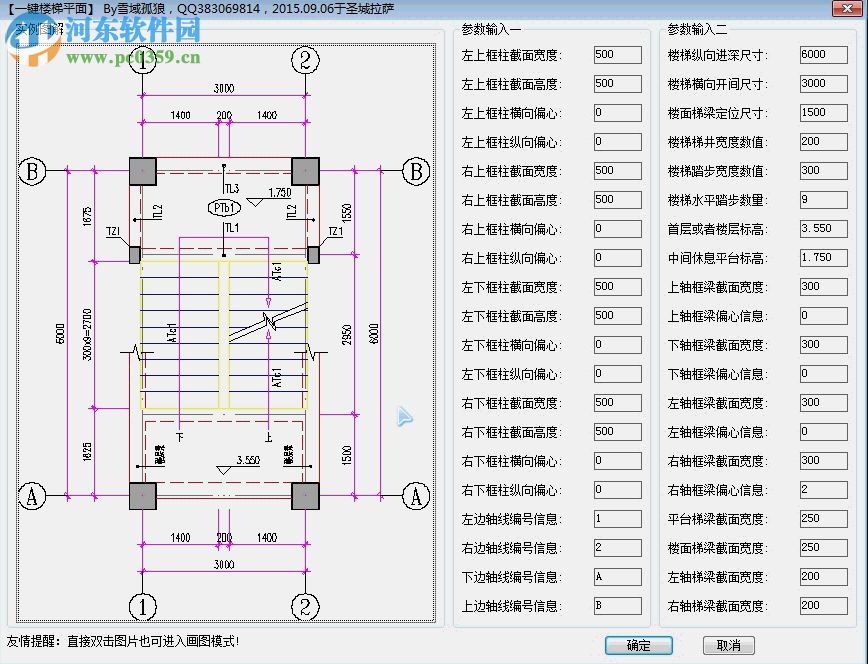Click the 右上框柱截面宽度 input box
The width and height of the screenshot is (868, 664).
[617, 170]
